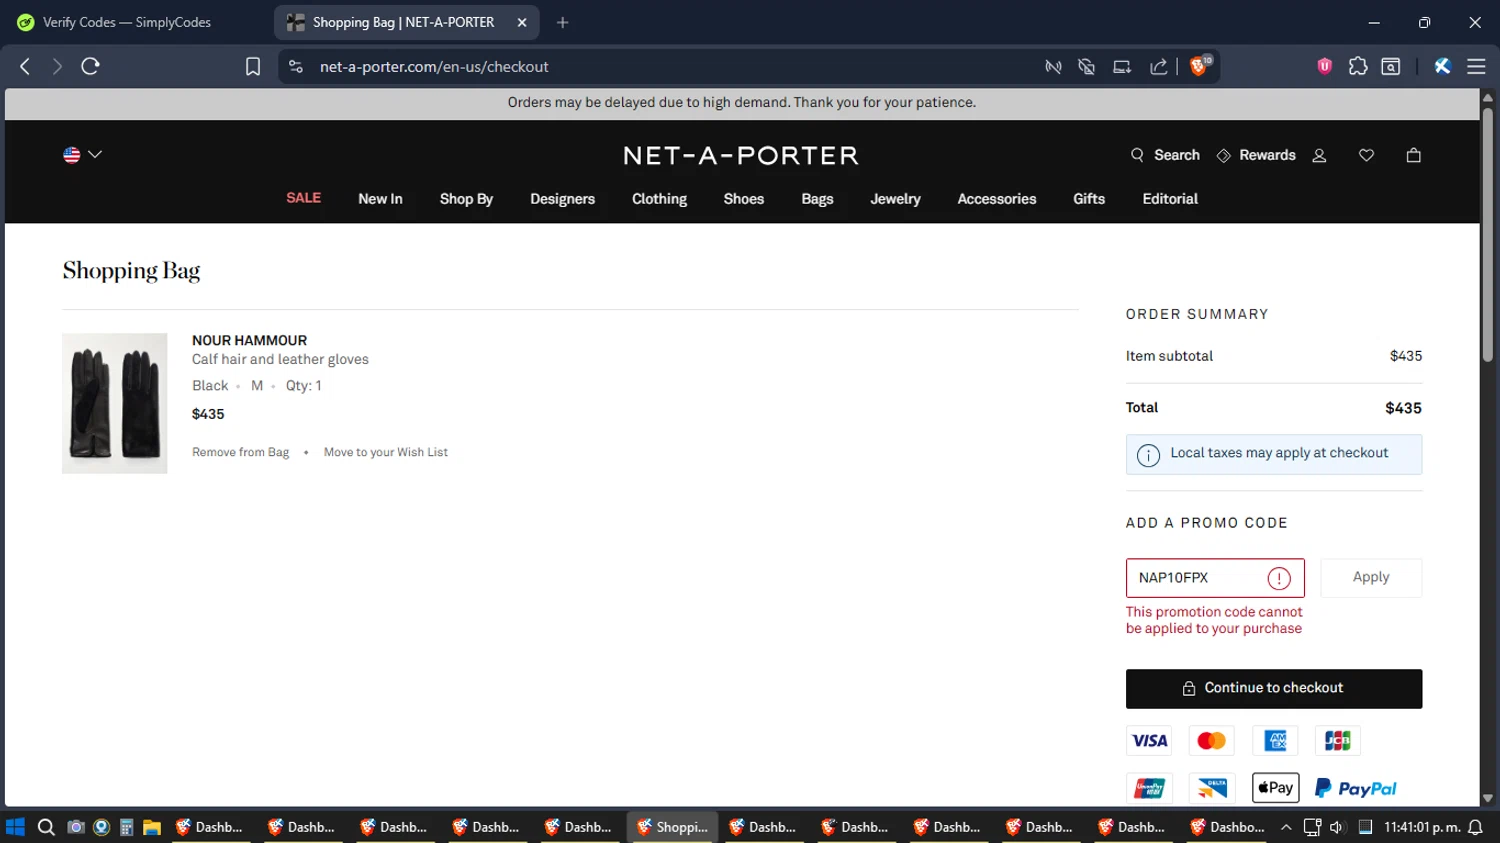Click the red error icon in promo field

click(x=1279, y=578)
